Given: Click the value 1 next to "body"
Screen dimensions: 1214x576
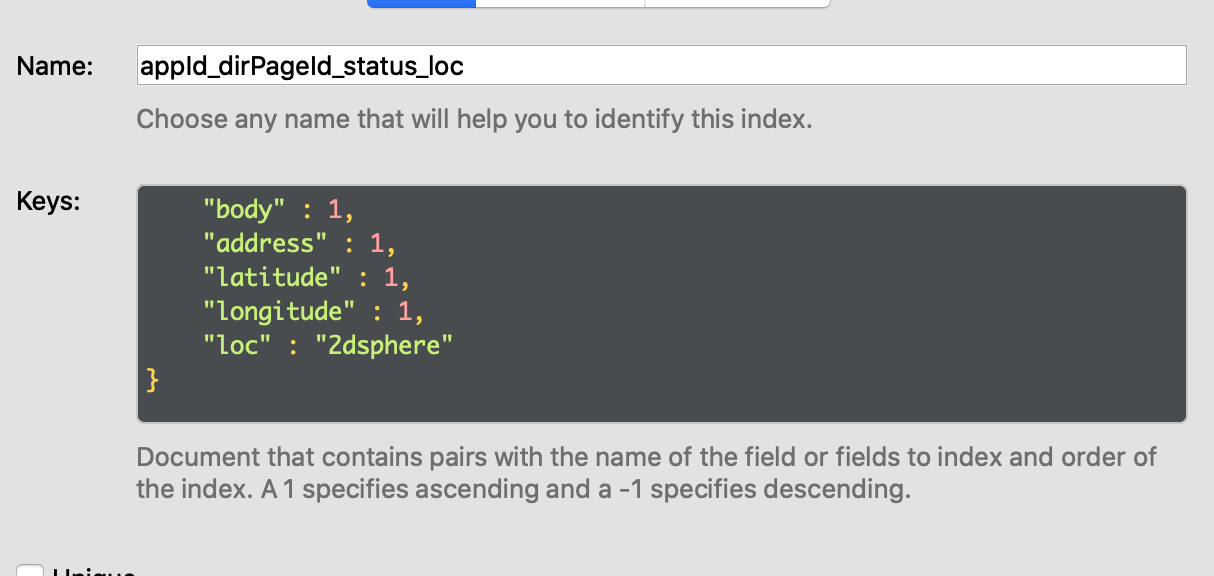Looking at the screenshot, I should coord(335,209).
